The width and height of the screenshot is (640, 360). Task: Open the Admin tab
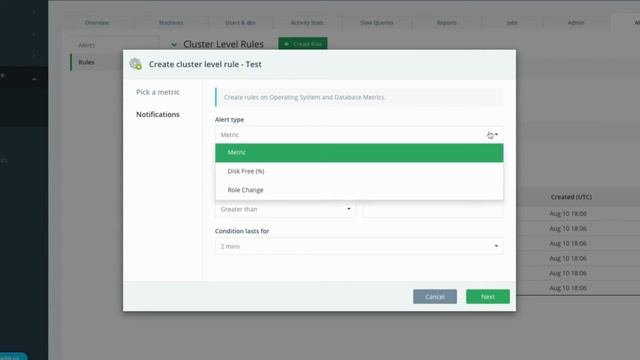point(576,23)
